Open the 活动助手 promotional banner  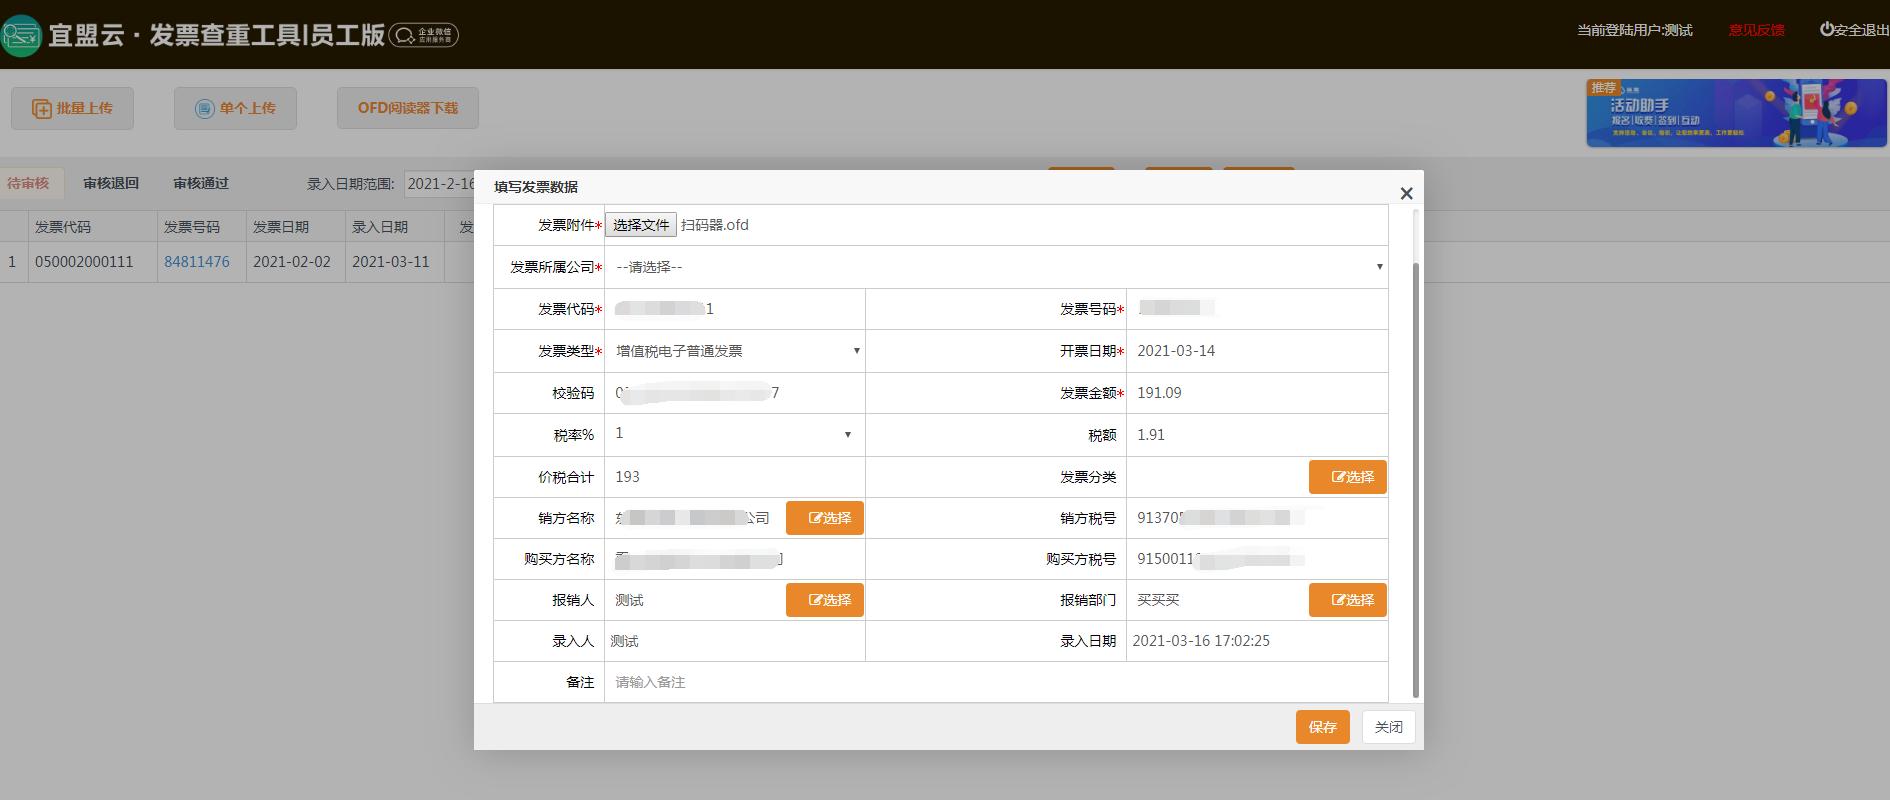[x=1736, y=113]
